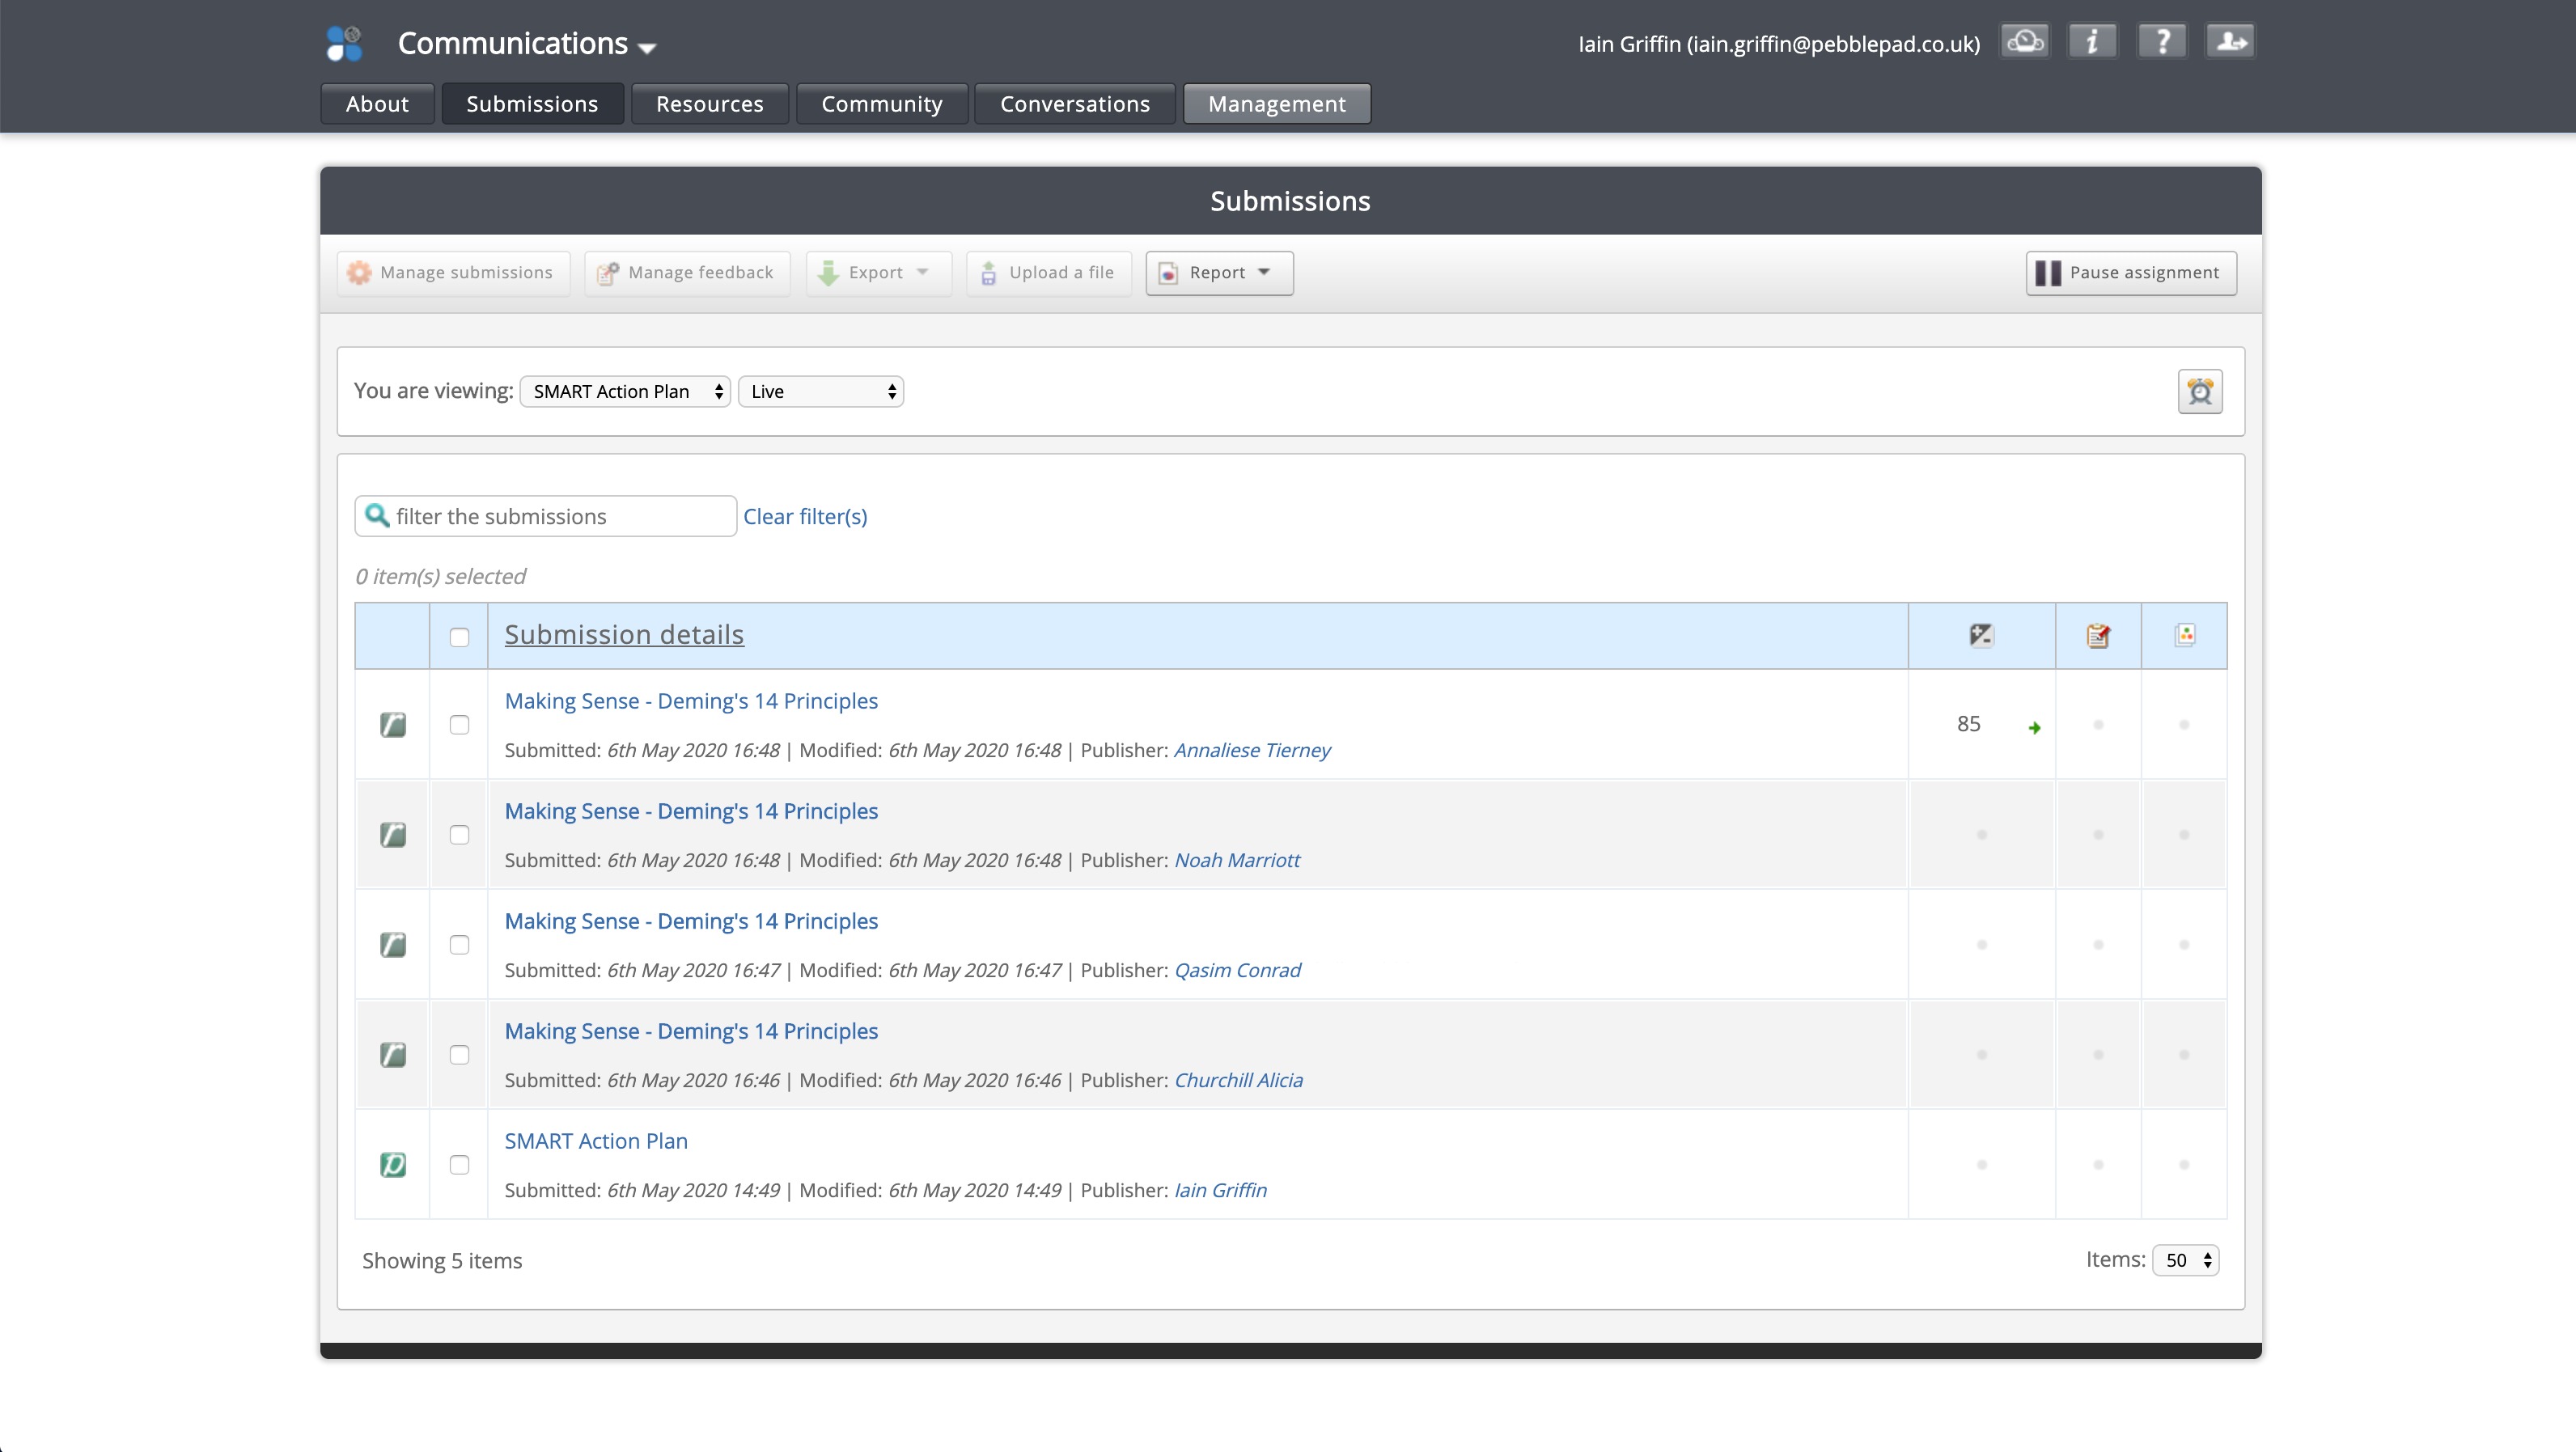Image resolution: width=2576 pixels, height=1452 pixels.
Task: Click the grade column header icon
Action: click(1981, 635)
